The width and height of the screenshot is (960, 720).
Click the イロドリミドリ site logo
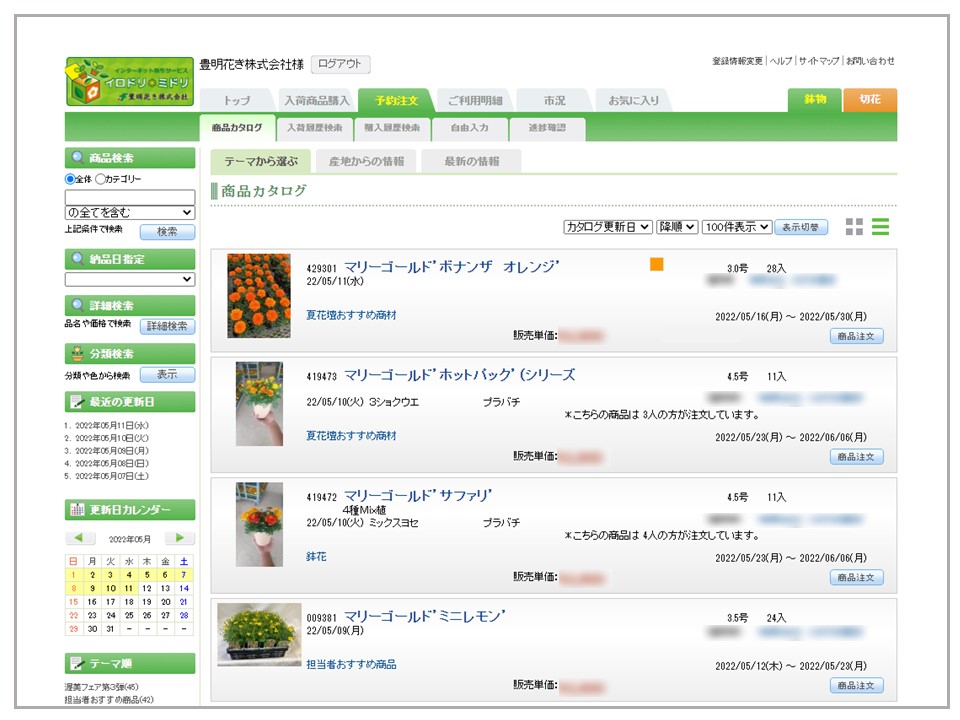130,81
